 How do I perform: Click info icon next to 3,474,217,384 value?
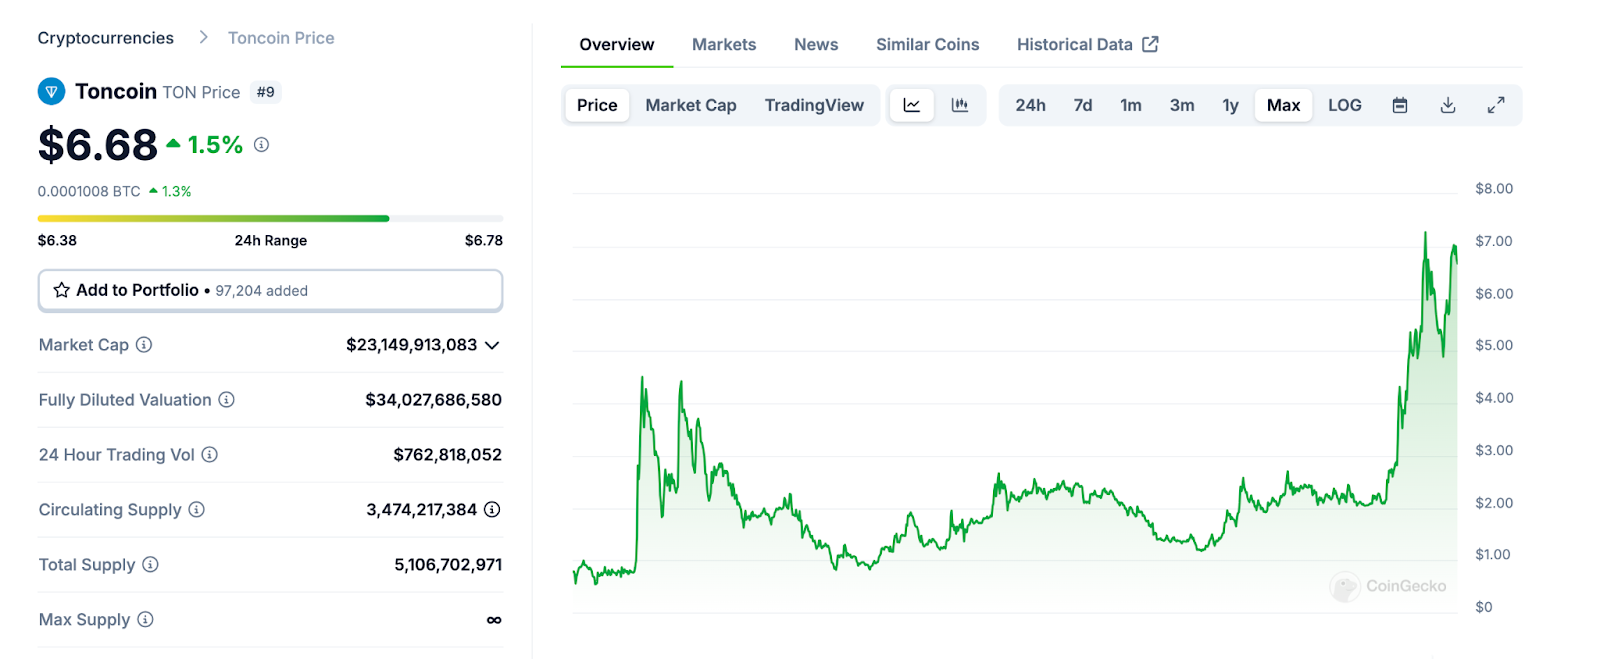coord(492,510)
